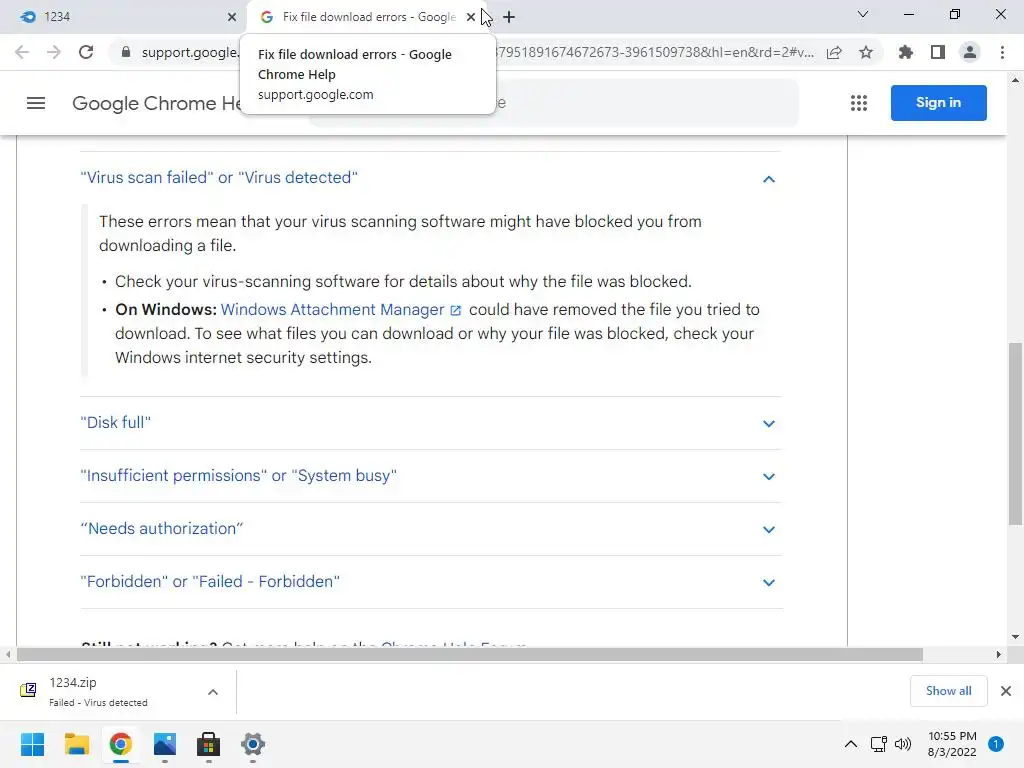Open File Explorer from taskbar
This screenshot has height=768, width=1024.
76,744
